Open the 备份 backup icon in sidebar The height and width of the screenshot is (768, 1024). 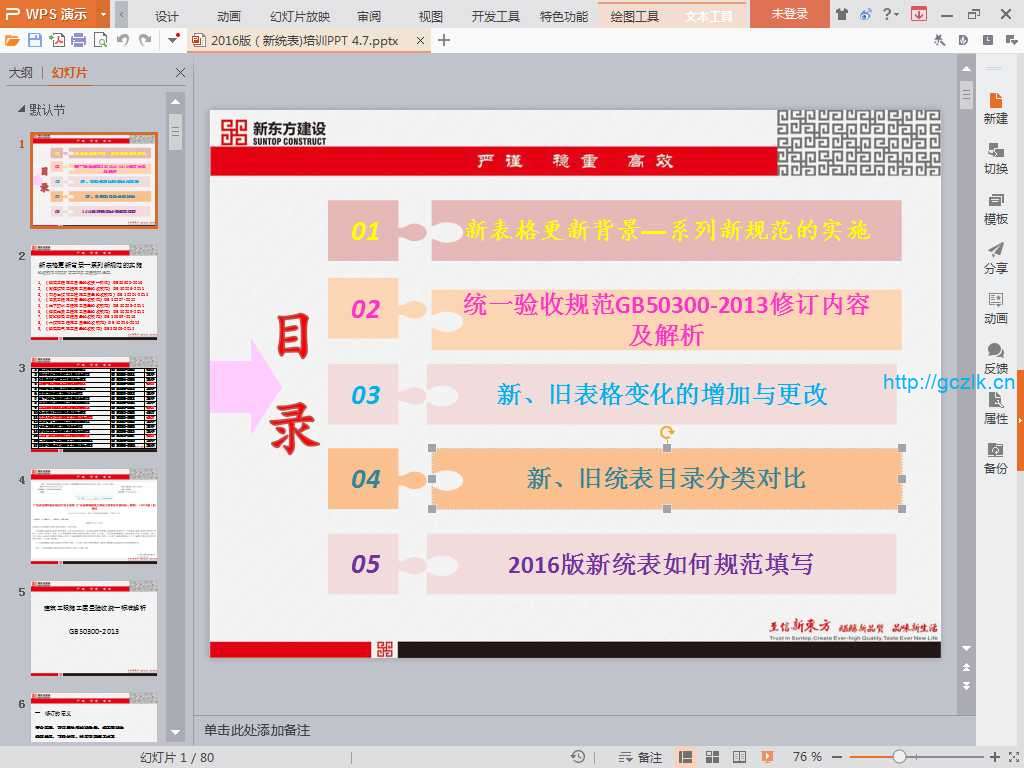point(995,458)
